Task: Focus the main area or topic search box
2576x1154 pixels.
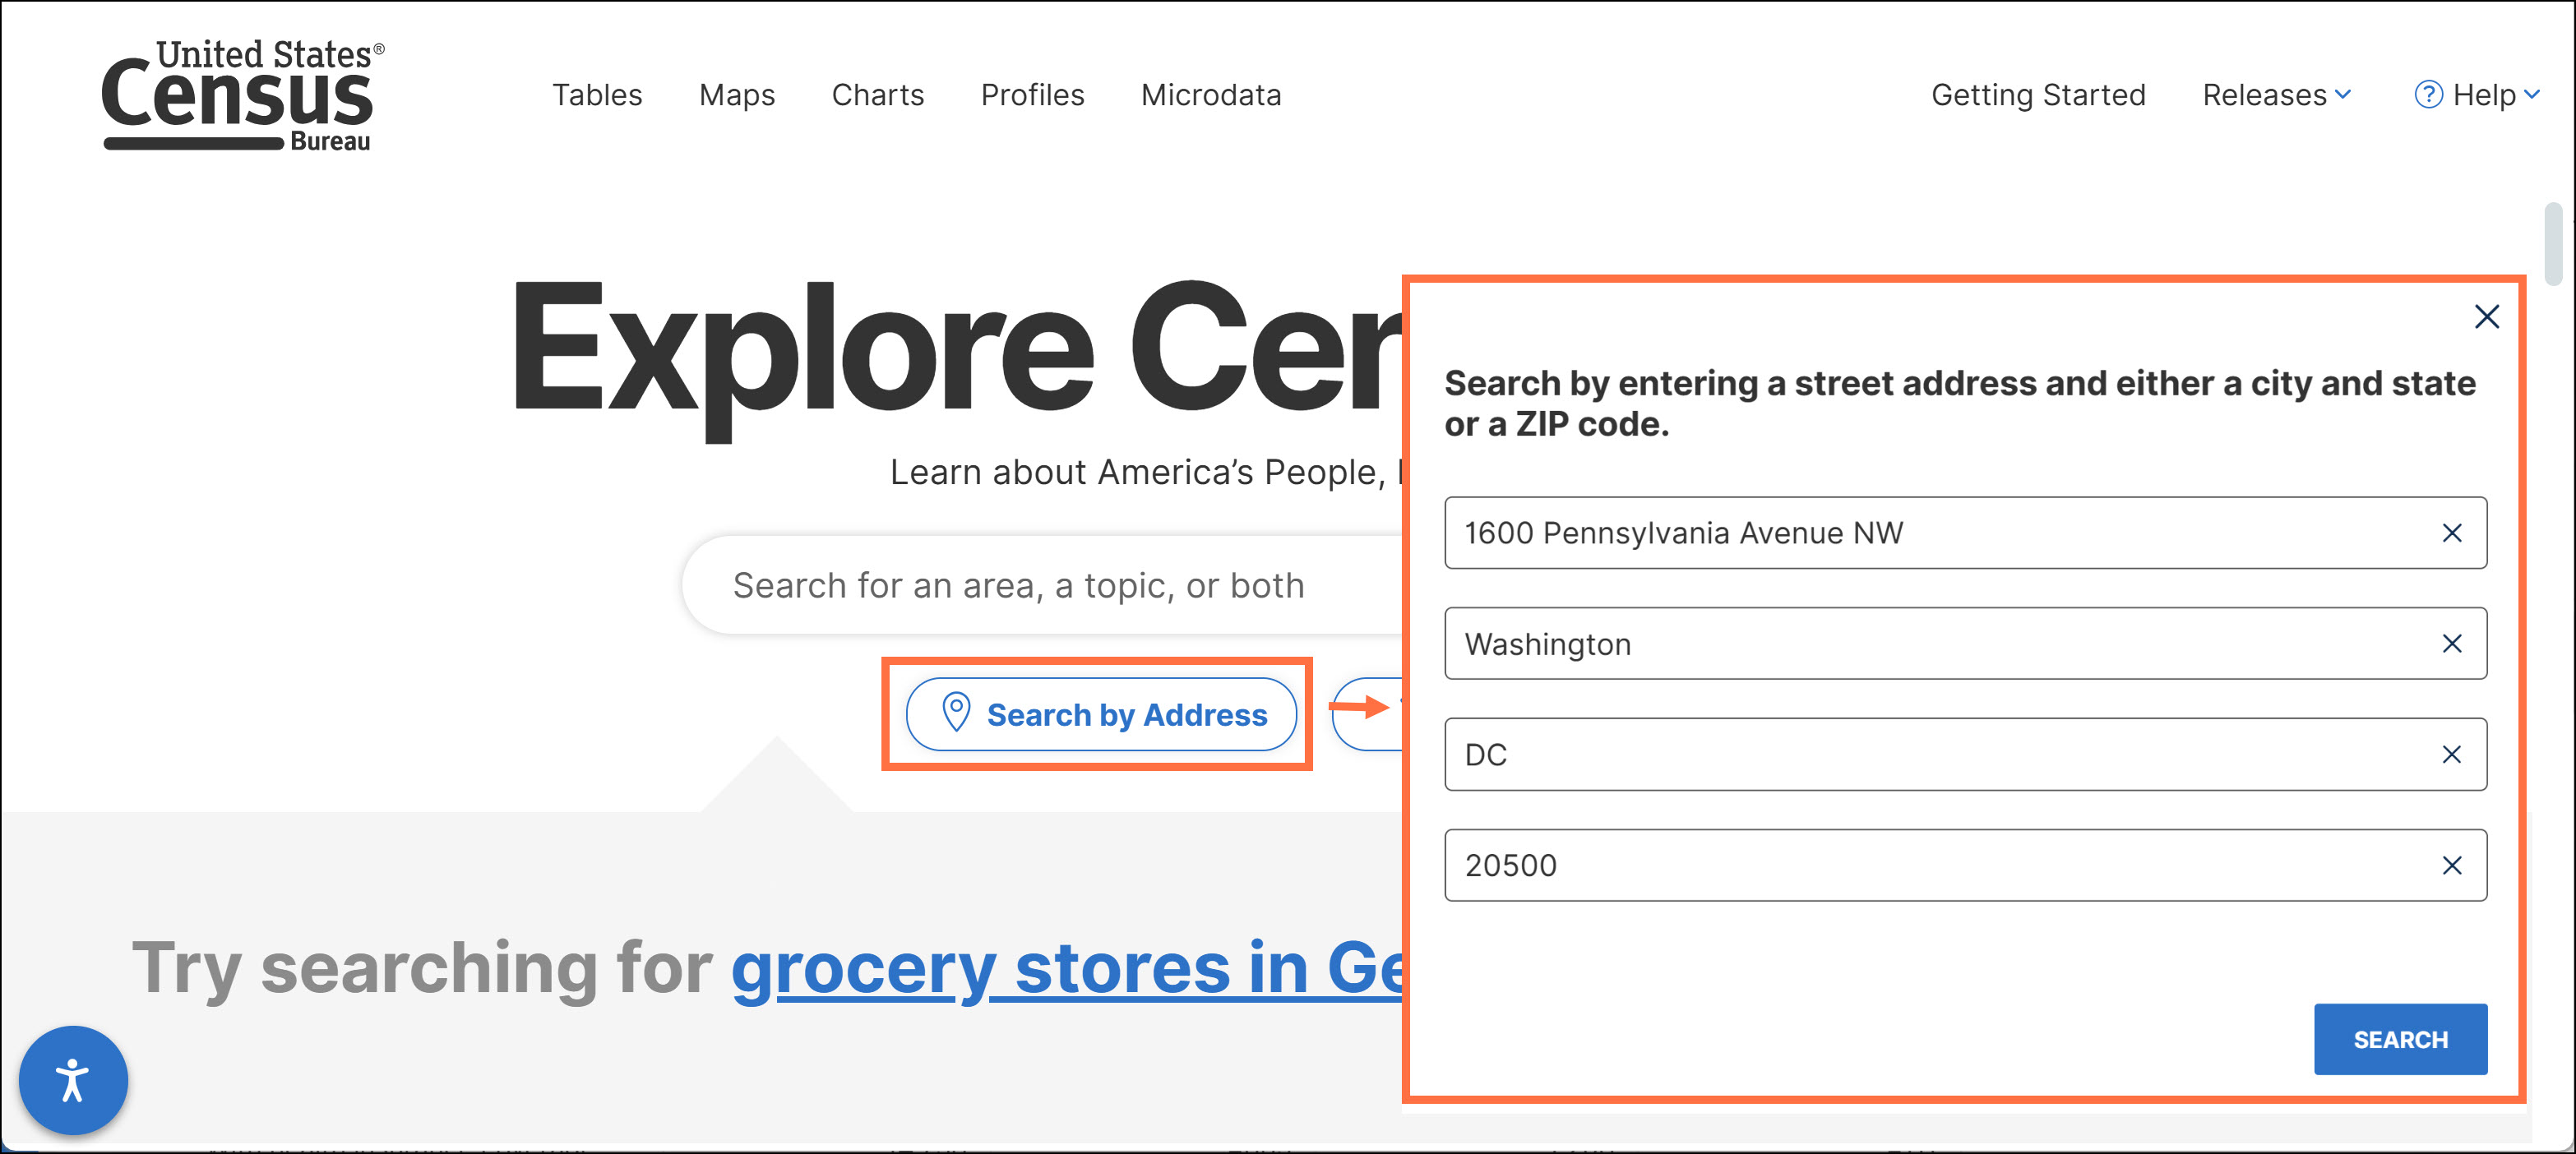Action: 1040,586
